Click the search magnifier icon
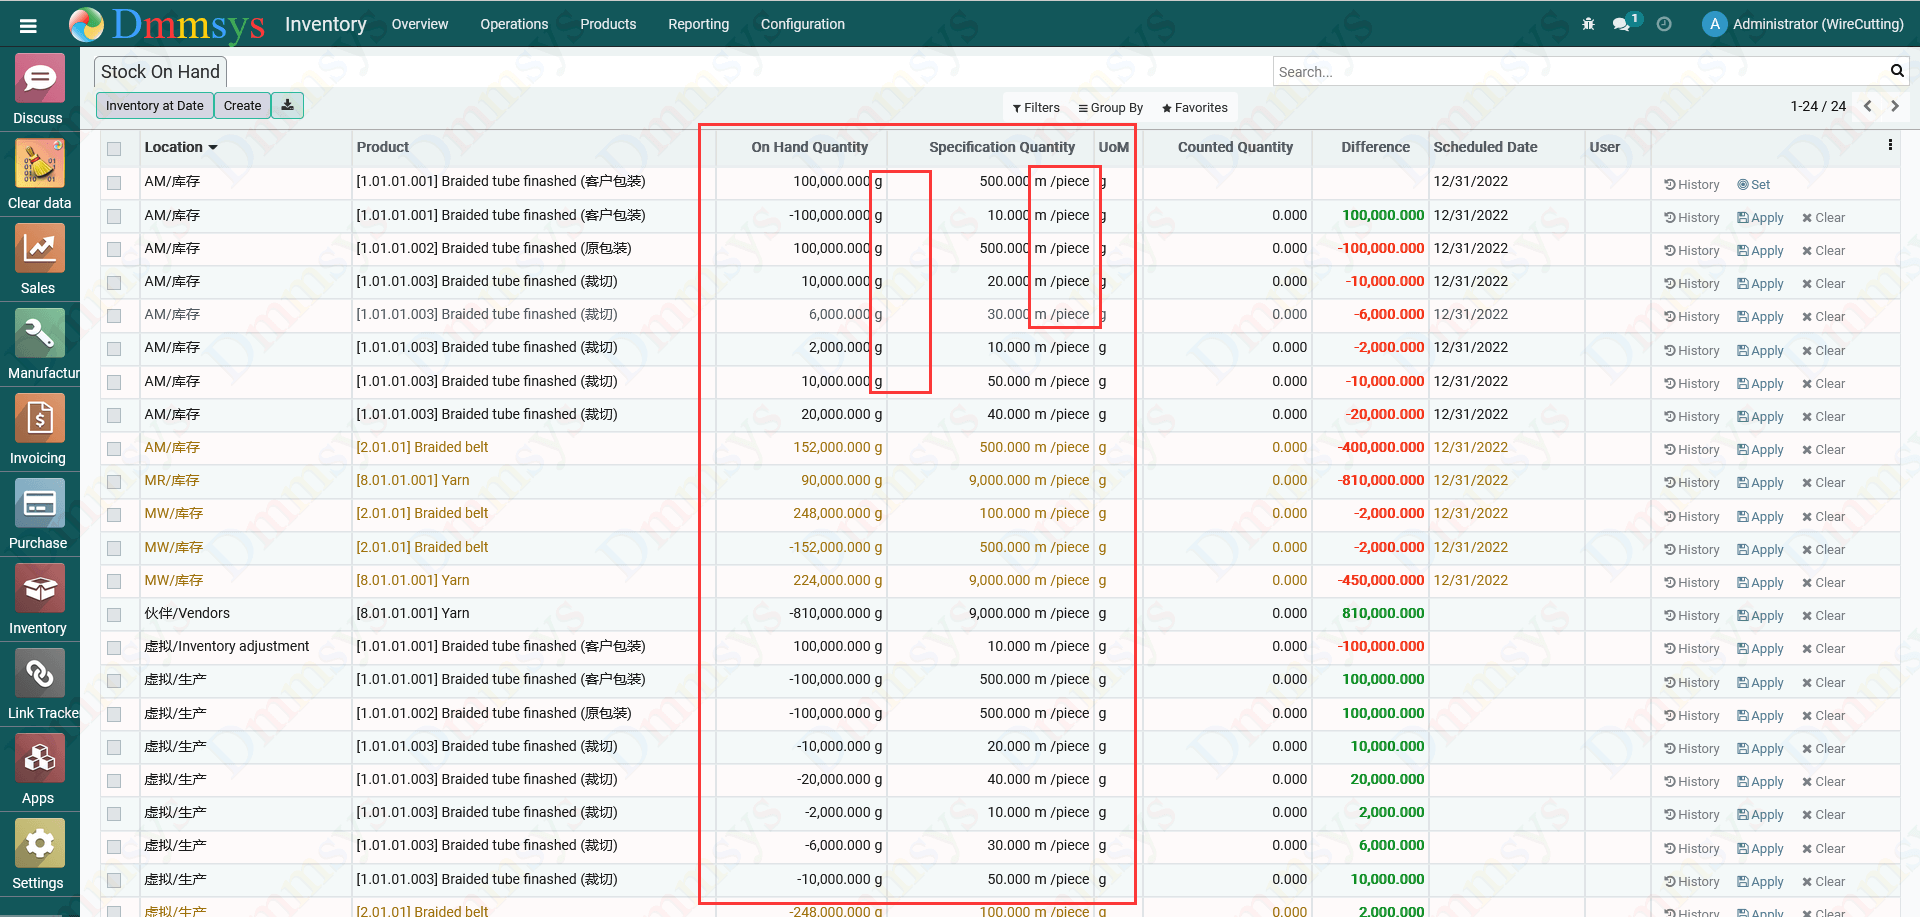 click(1897, 71)
